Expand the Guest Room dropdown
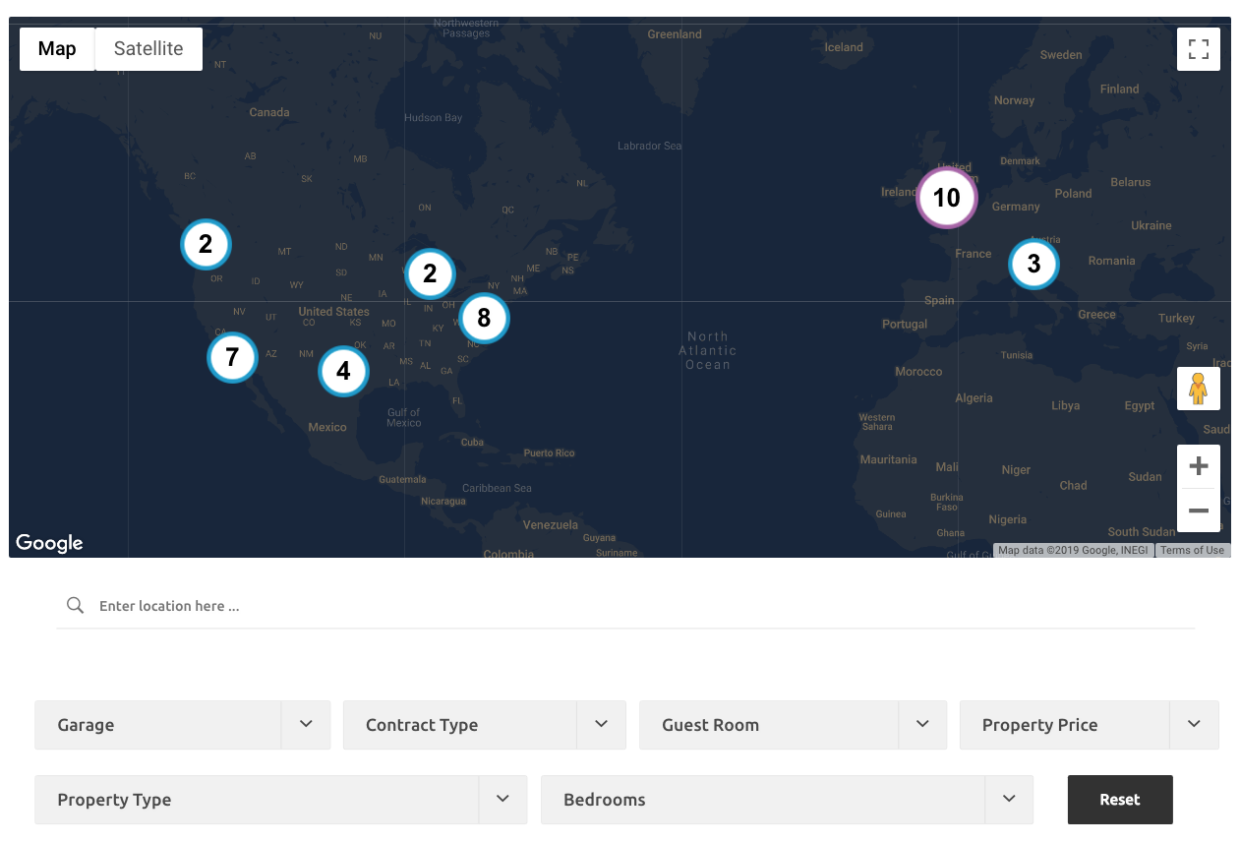The width and height of the screenshot is (1240, 843). [792, 725]
